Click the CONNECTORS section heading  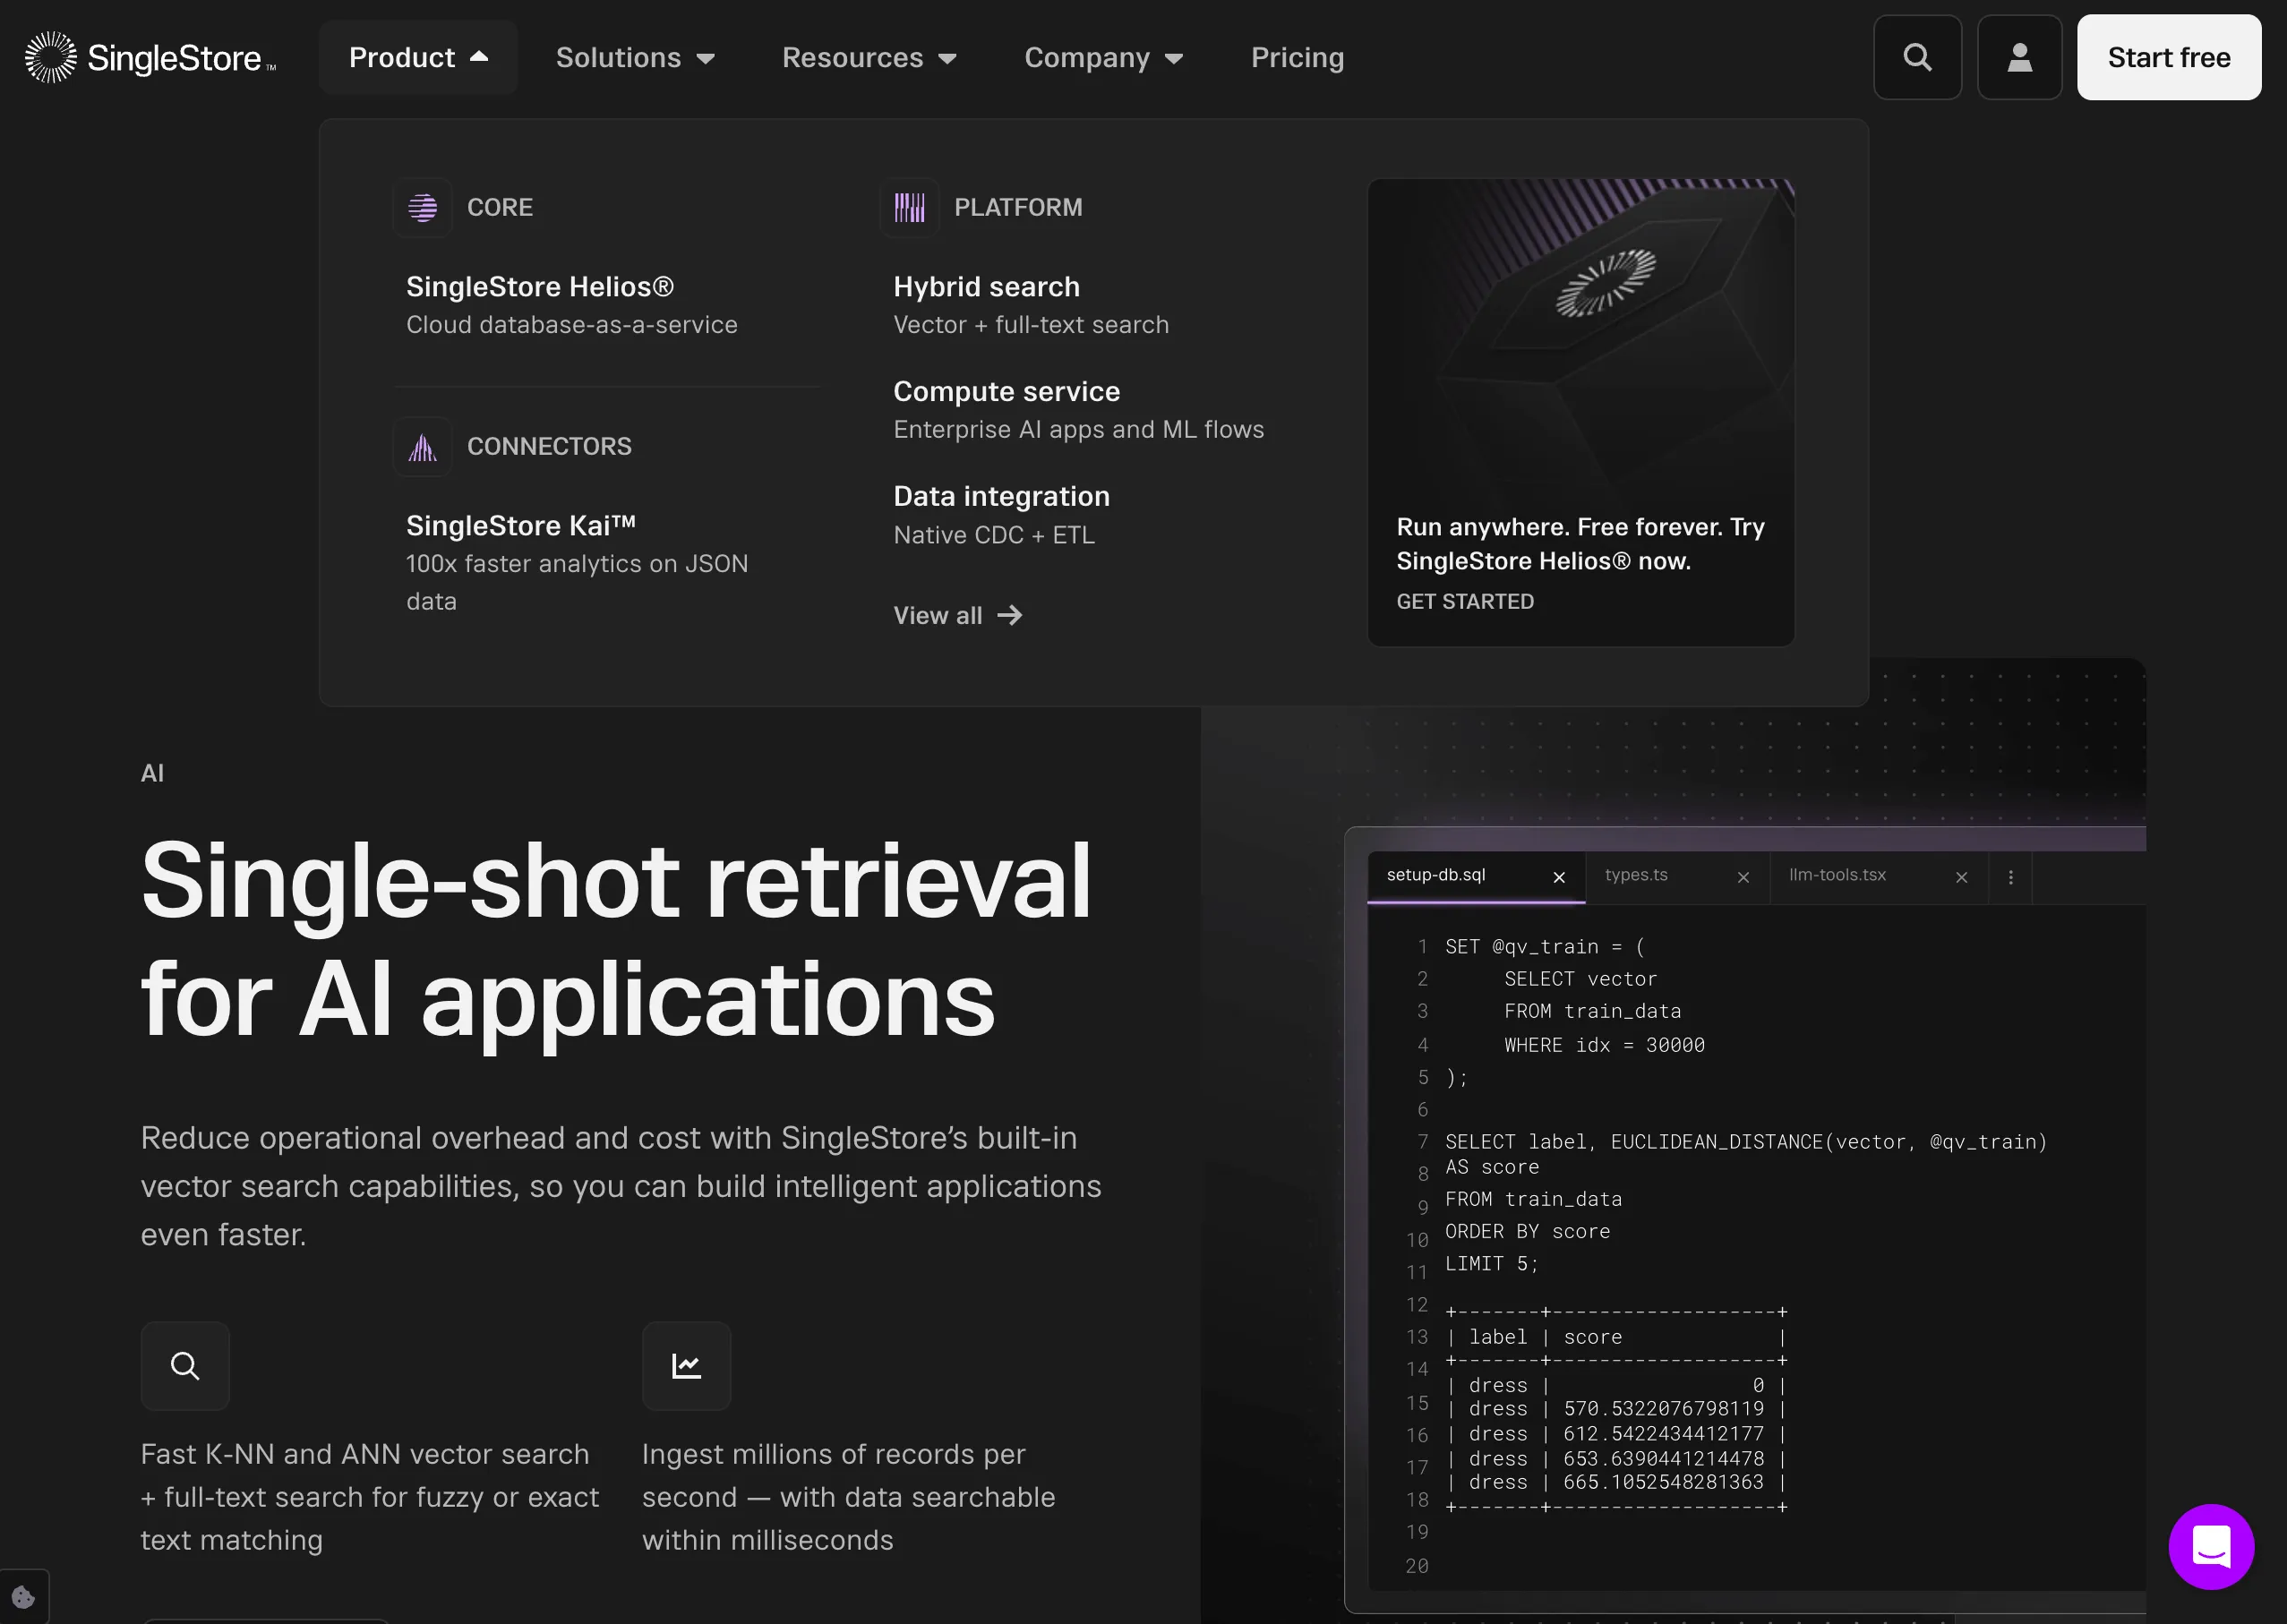549,446
